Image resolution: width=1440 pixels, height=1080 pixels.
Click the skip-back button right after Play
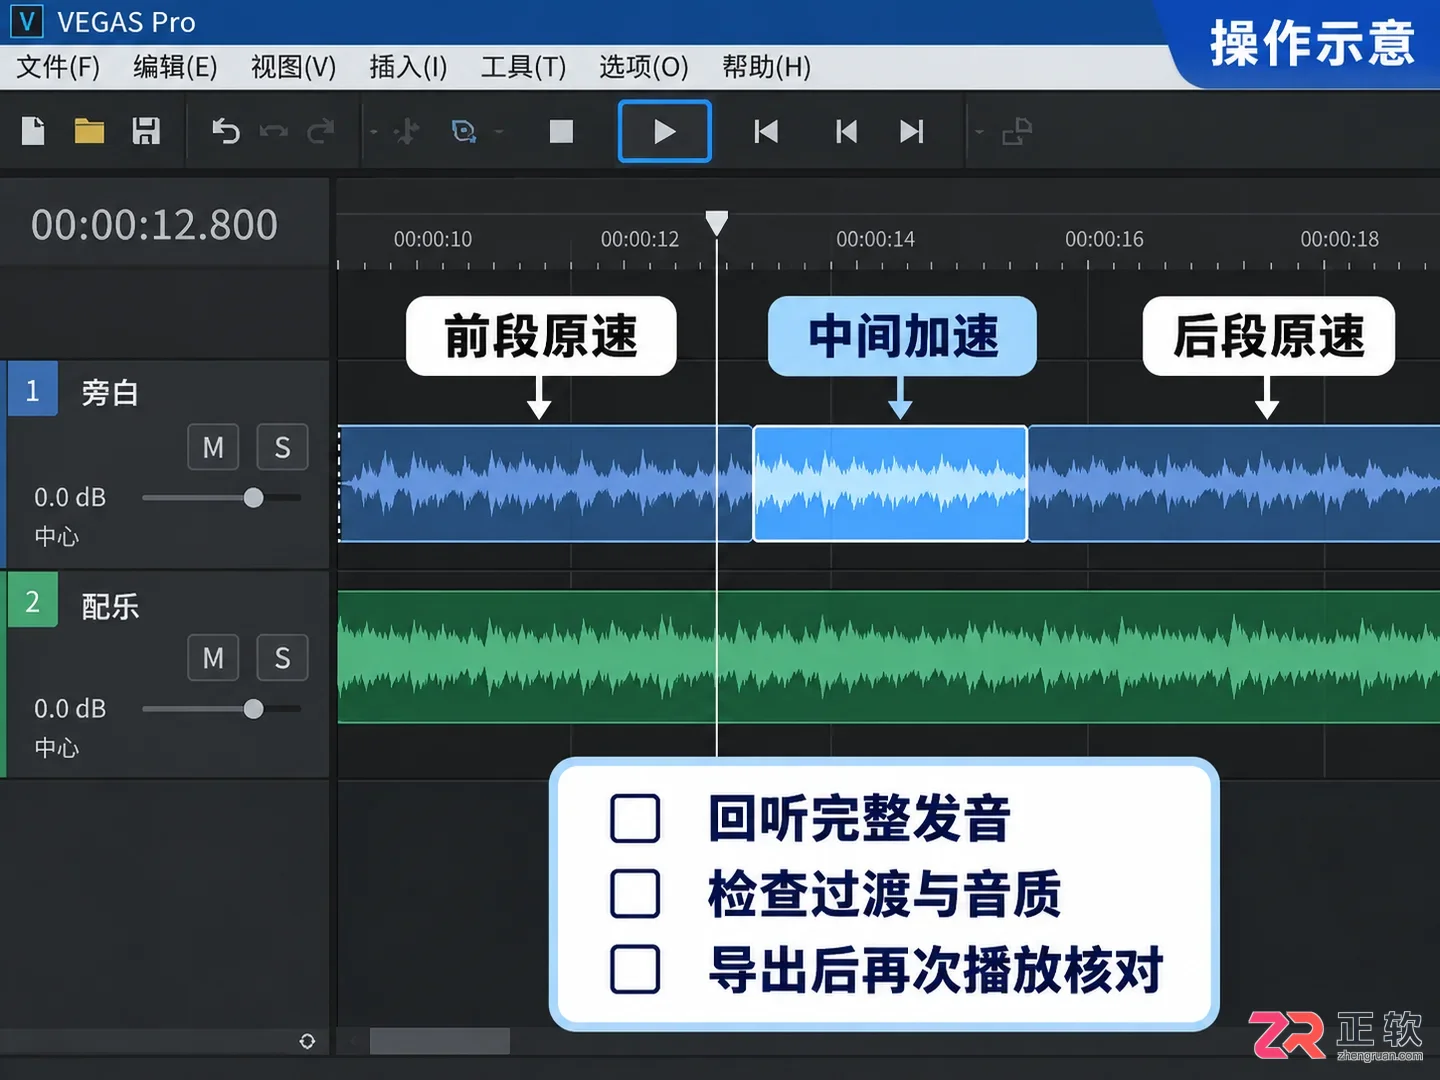766,131
